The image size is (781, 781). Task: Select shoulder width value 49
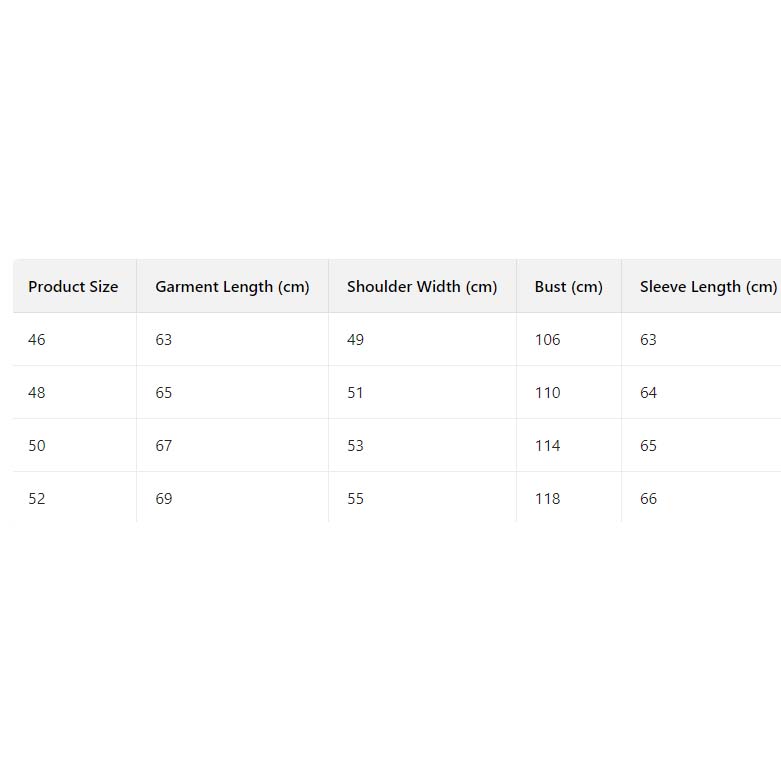(x=356, y=340)
